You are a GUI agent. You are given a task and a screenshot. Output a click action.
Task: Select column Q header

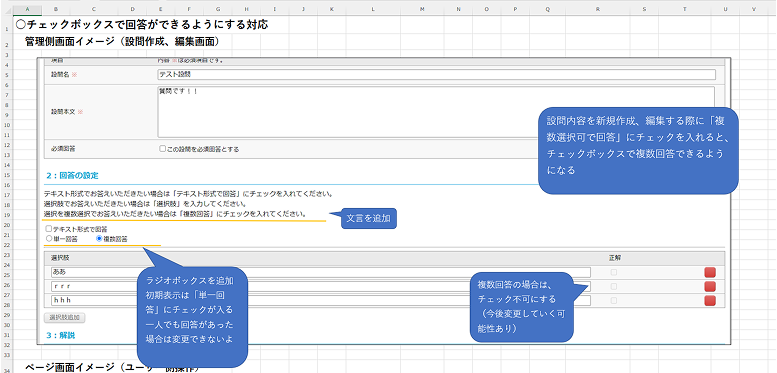click(547, 9)
